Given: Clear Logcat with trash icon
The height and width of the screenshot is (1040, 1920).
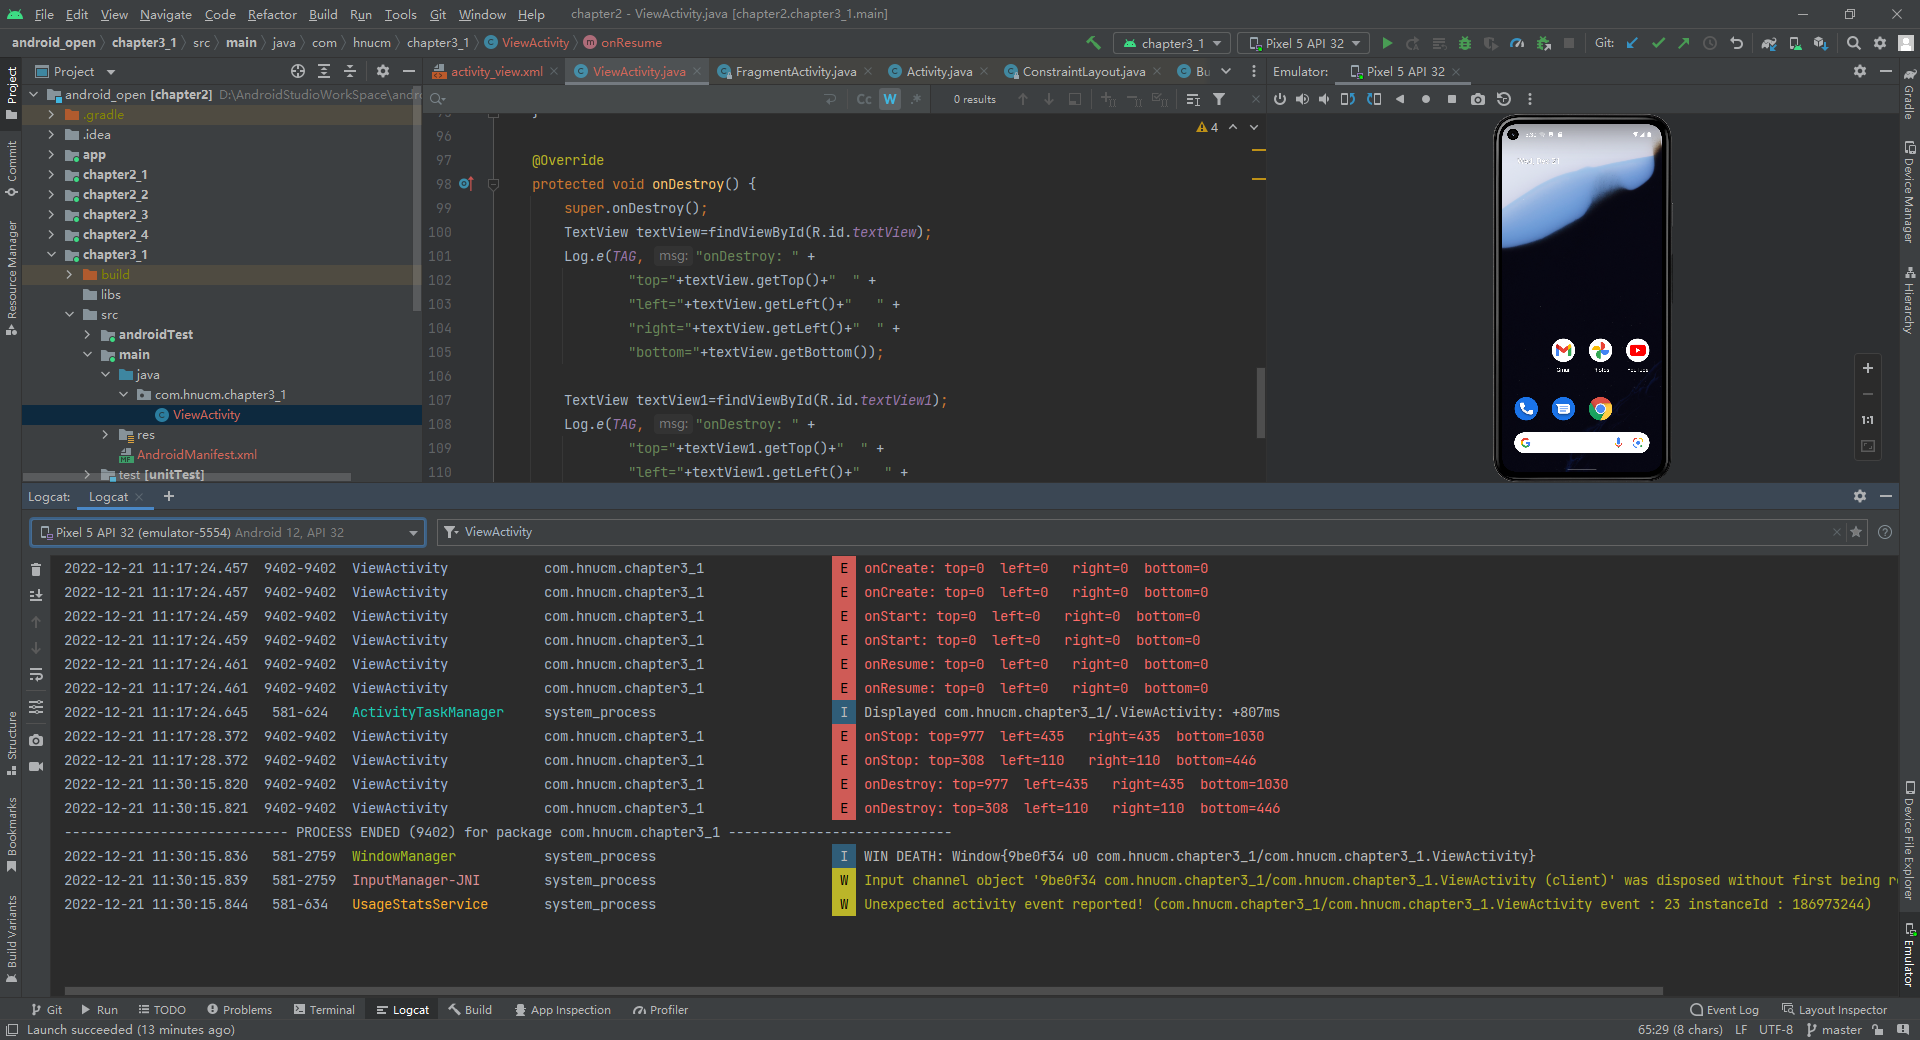Looking at the screenshot, I should coord(36,569).
